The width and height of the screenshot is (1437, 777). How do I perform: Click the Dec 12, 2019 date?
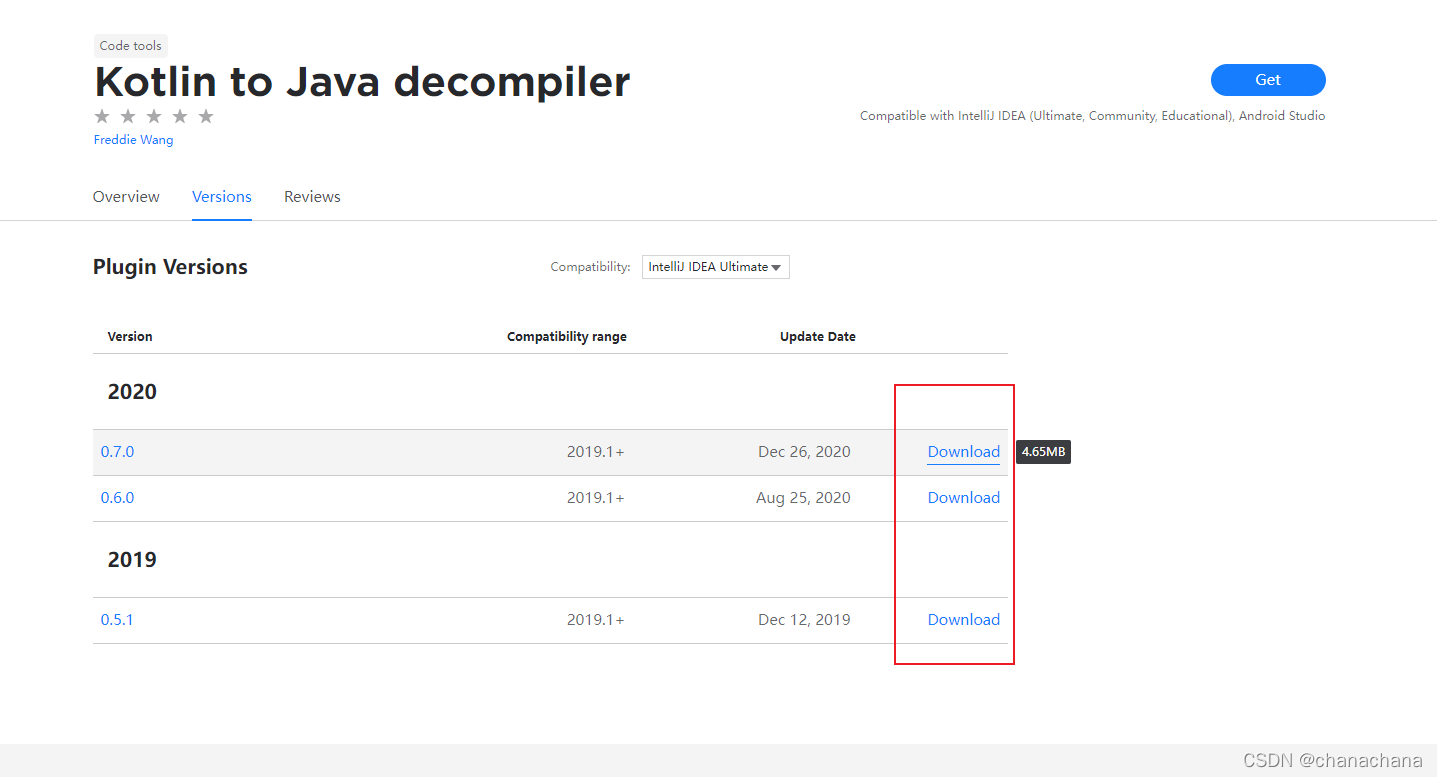[x=804, y=620]
